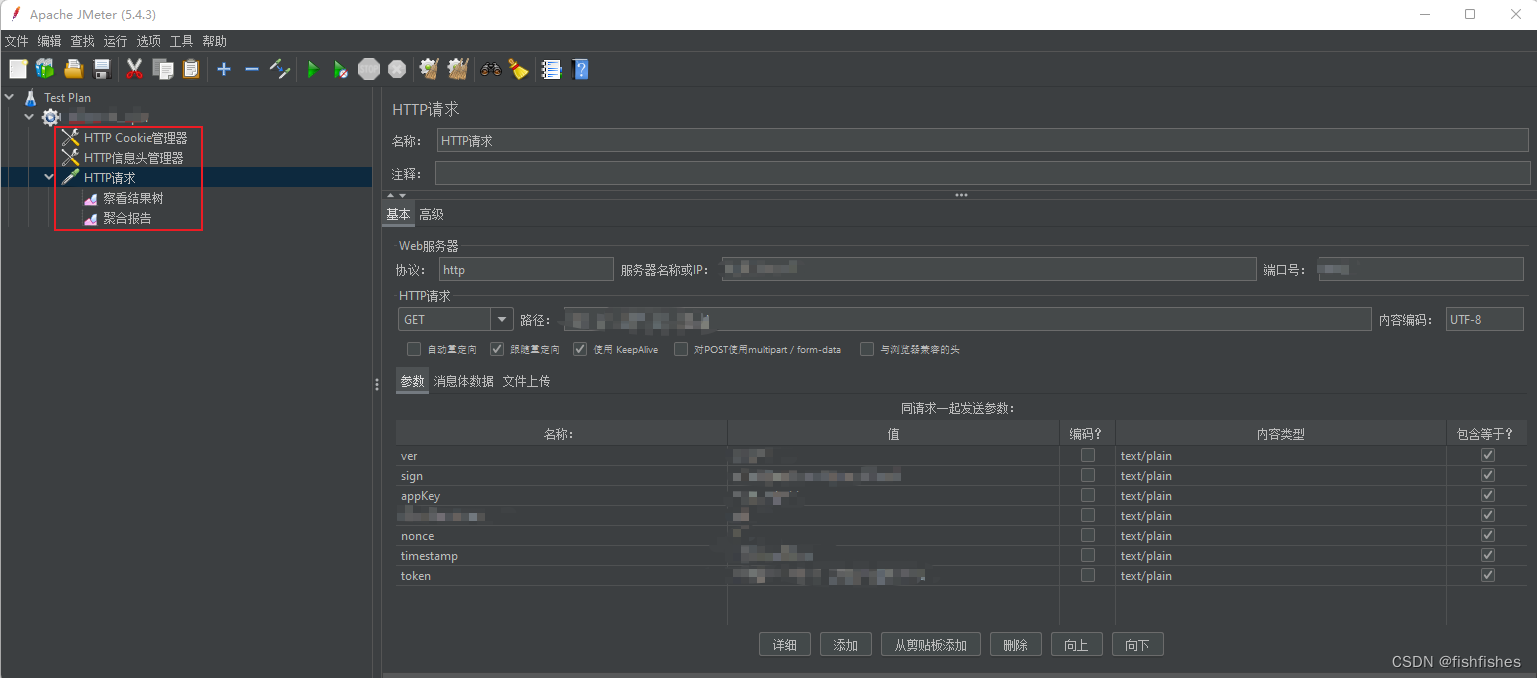
Task: Shut down the test with the X icon
Action: pyautogui.click(x=397, y=69)
